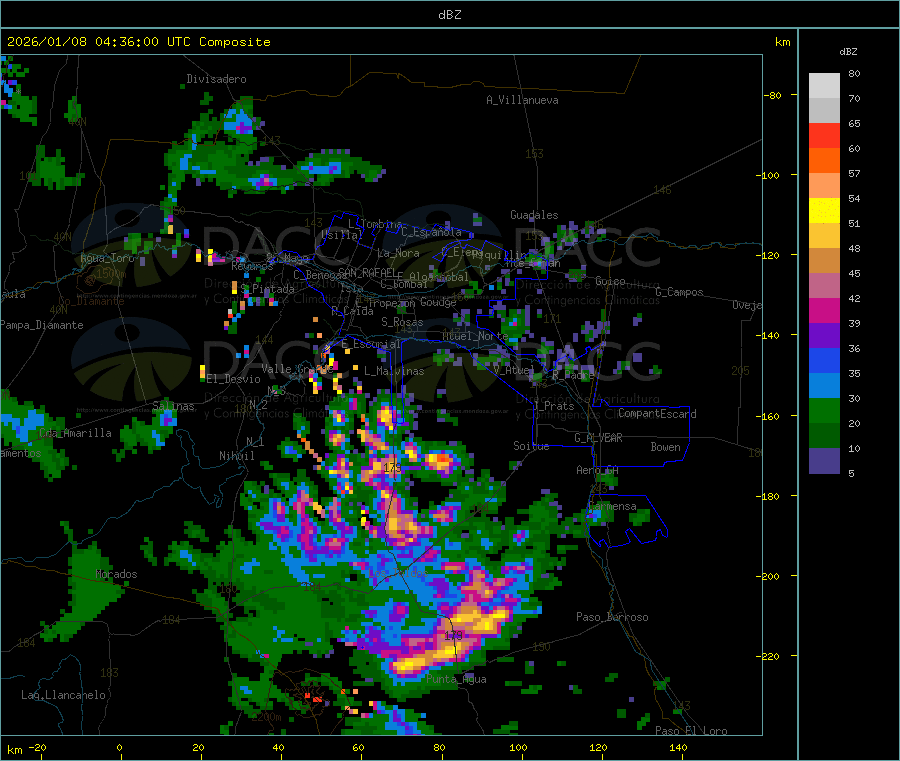The width and height of the screenshot is (900, 761).
Task: Select the Morados map label
Action: tap(117, 574)
